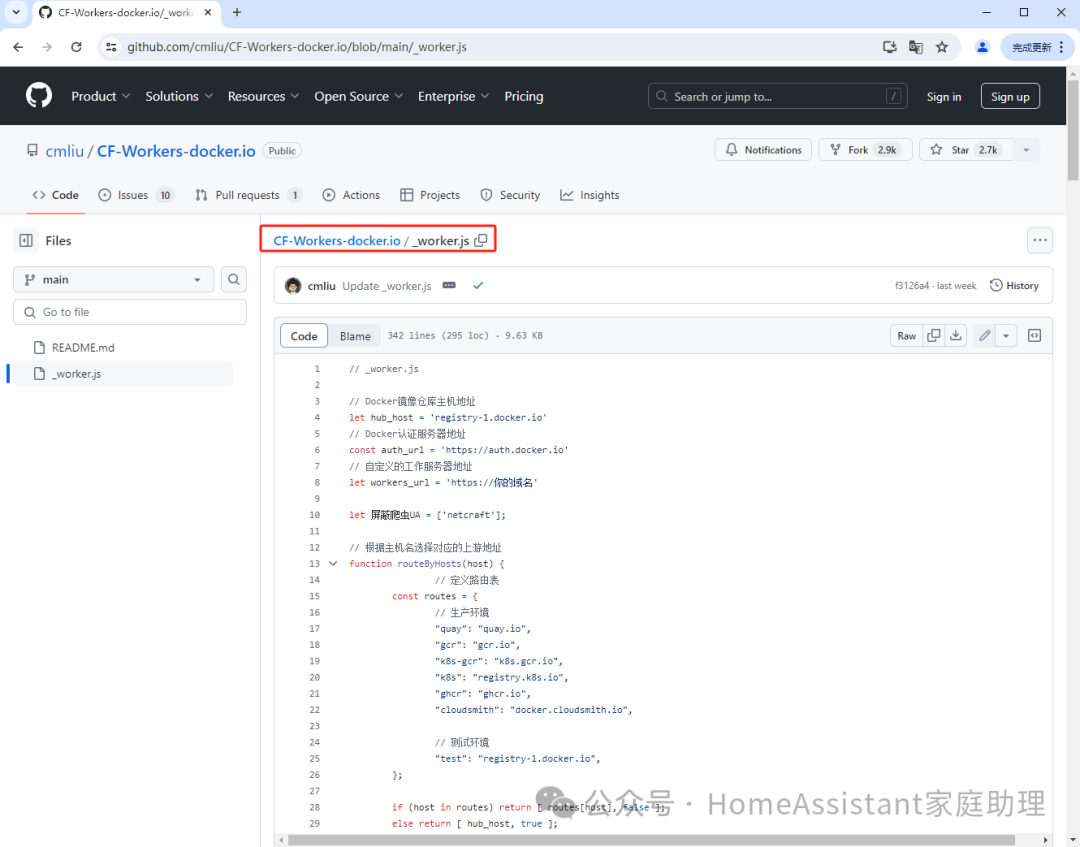Screen dimensions: 1080x847
Task: Switch to the Security tab
Action: tap(510, 195)
